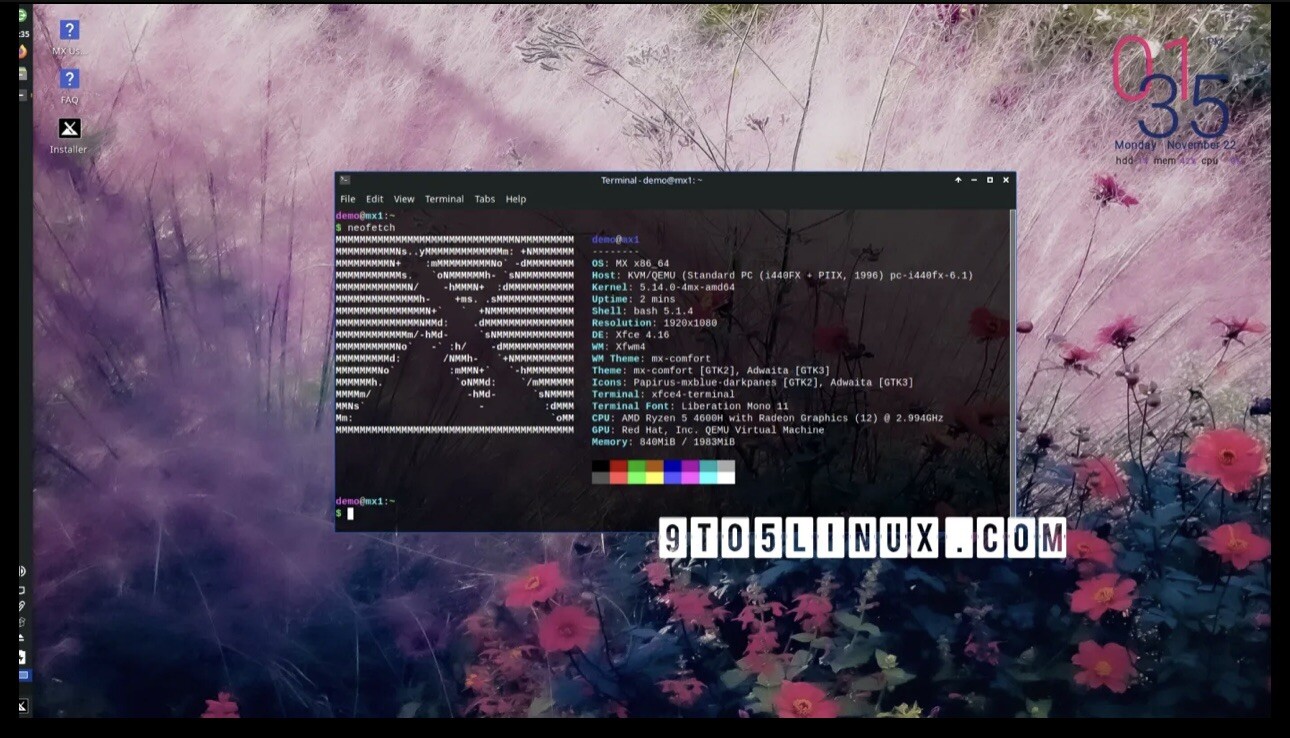Click the 'DE: Xfce 4.16' line
Image resolution: width=1290 pixels, height=738 pixels.
tap(630, 335)
